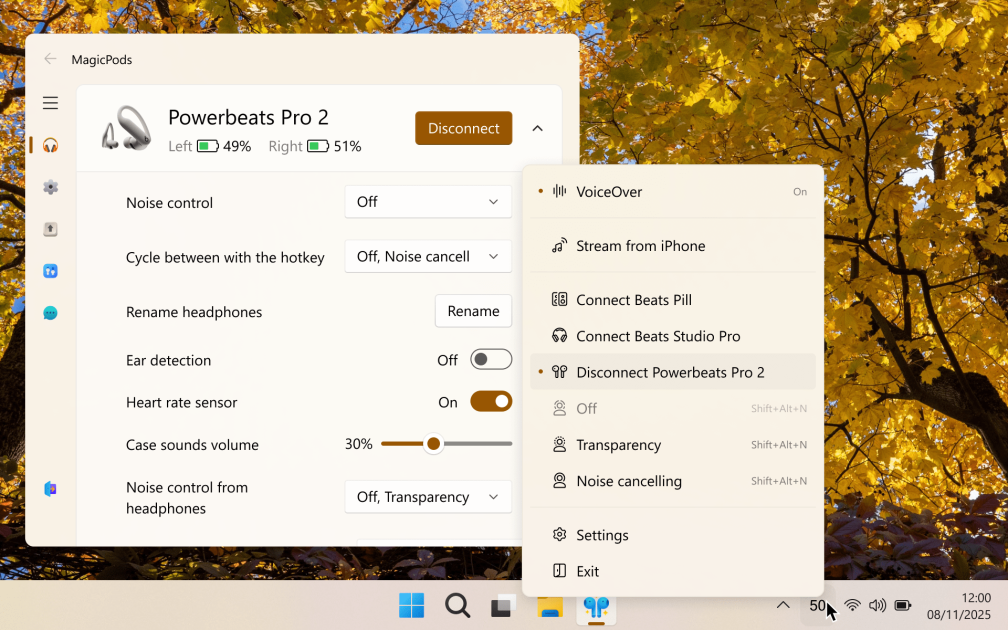Open File Explorer from the taskbar
The height and width of the screenshot is (630, 1008).
click(x=550, y=606)
